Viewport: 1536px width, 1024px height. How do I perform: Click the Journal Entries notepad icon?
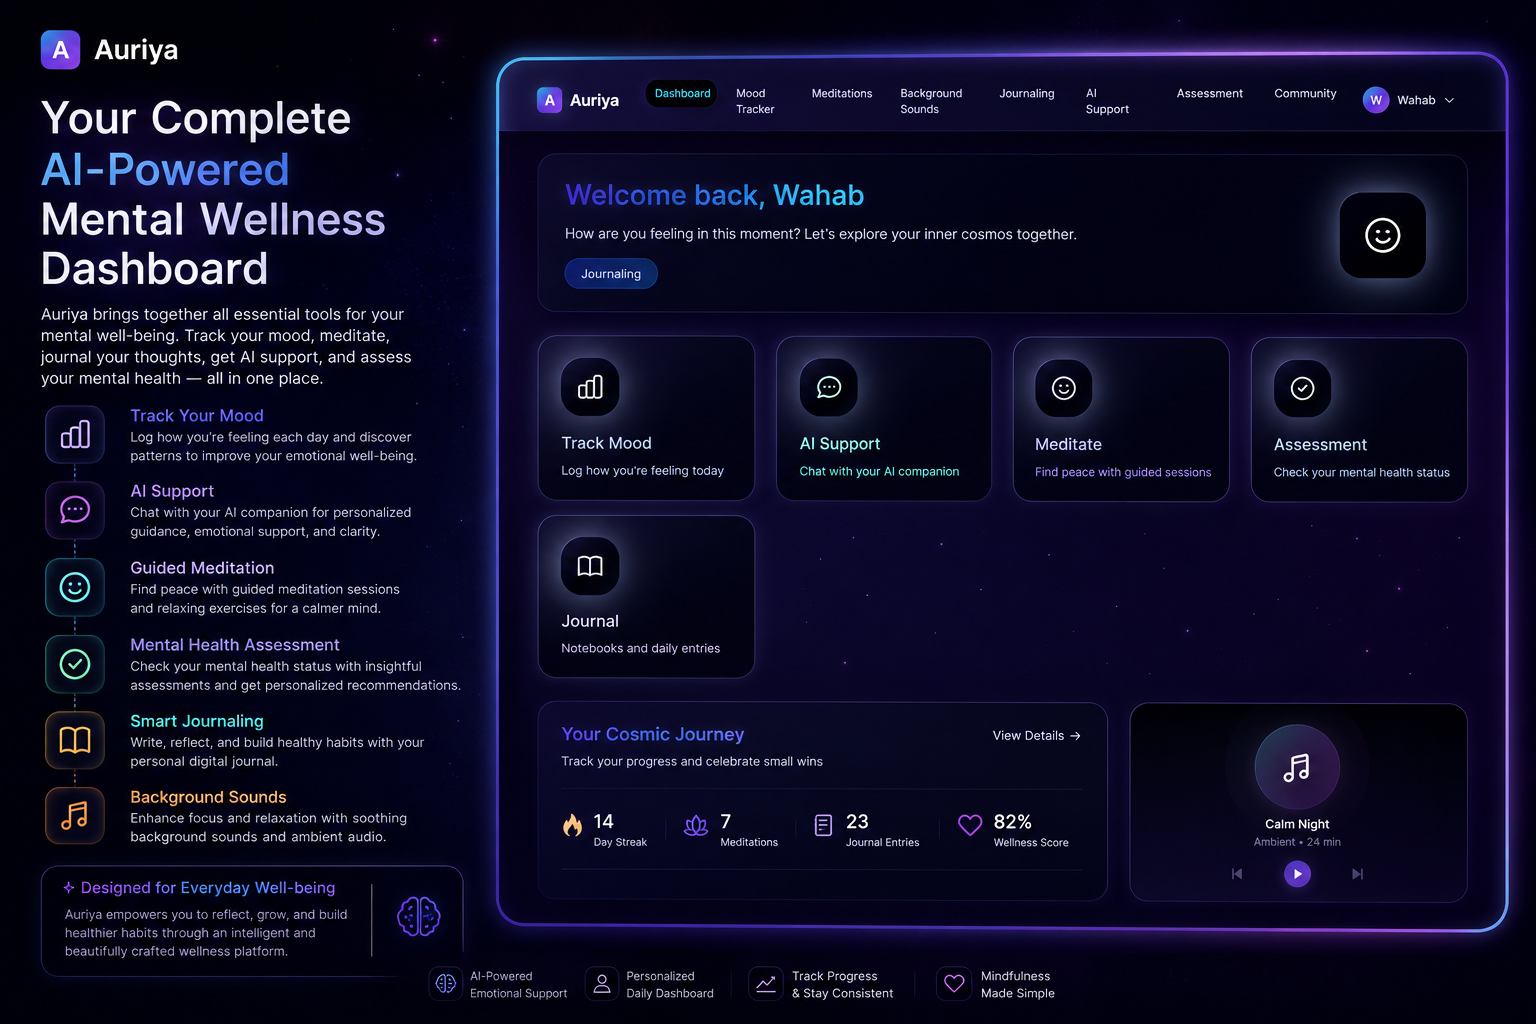pyautogui.click(x=823, y=825)
